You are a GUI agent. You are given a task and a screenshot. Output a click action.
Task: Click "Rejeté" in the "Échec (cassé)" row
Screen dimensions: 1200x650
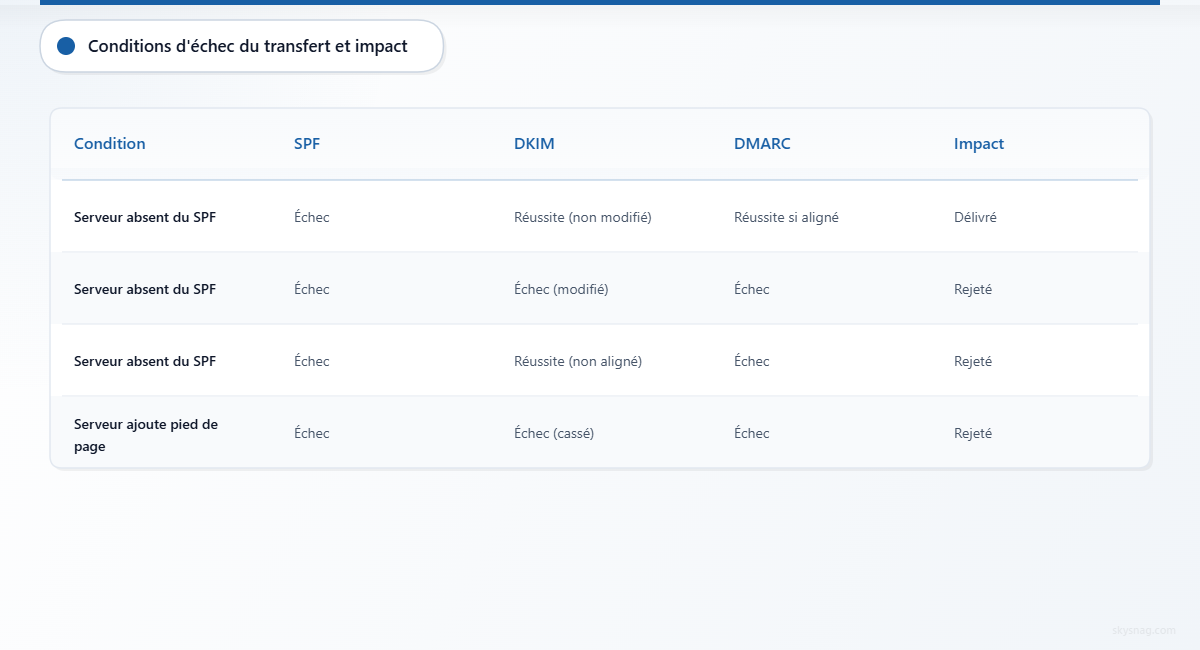tap(973, 433)
